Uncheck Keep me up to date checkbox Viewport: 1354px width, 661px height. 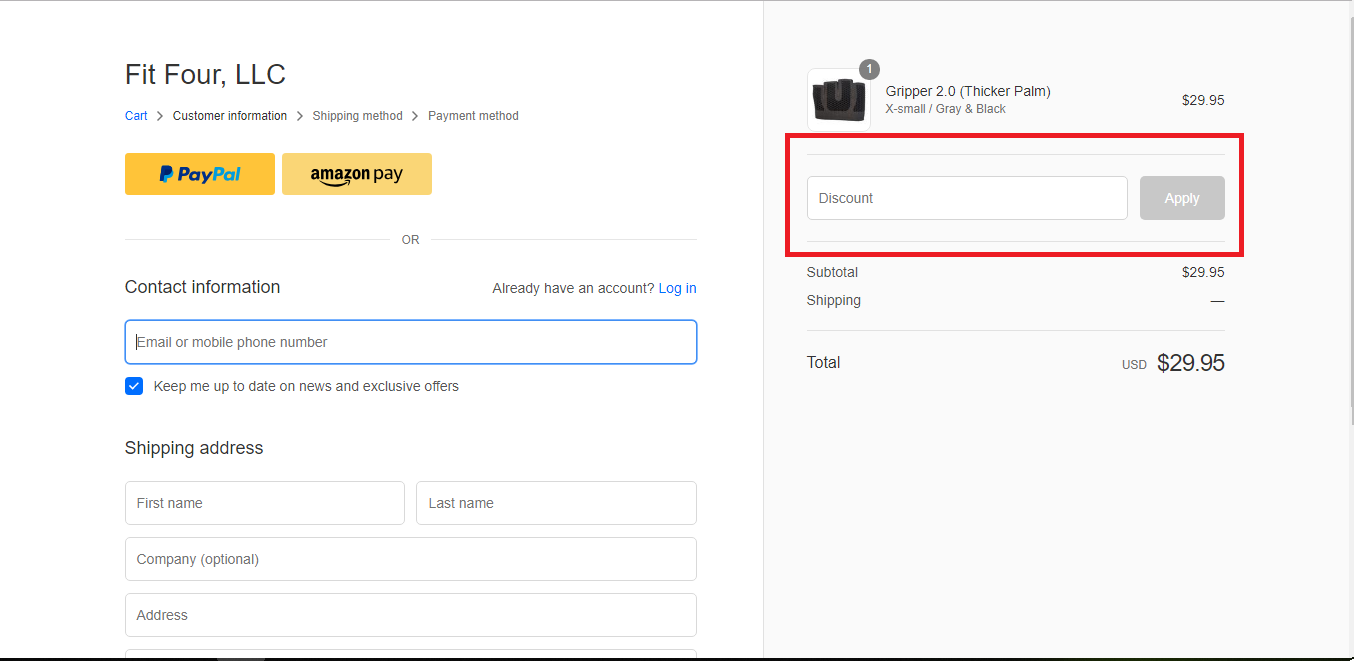(134, 386)
